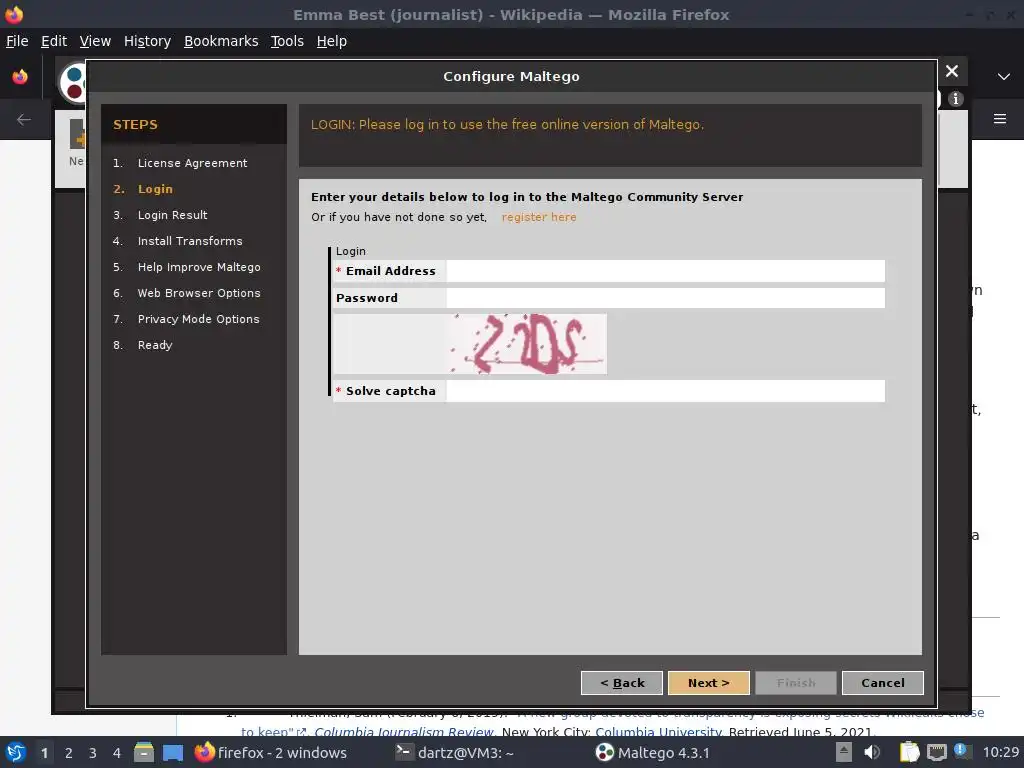The height and width of the screenshot is (768, 1024).
Task: Click the Next button
Action: click(709, 682)
